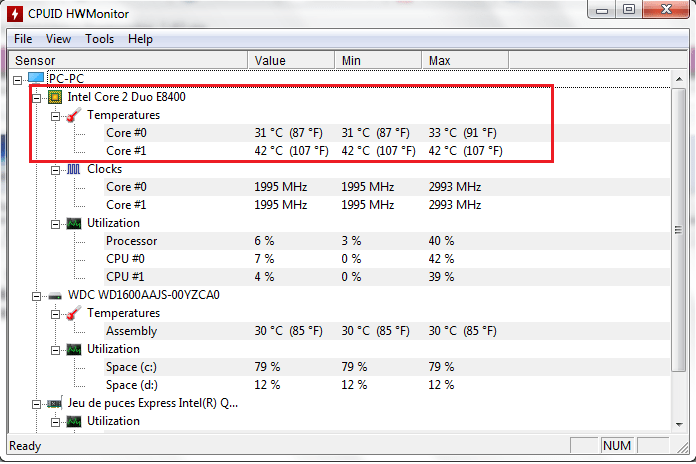Click the Intel Core 2 Duo CPU chip icon

click(57, 97)
